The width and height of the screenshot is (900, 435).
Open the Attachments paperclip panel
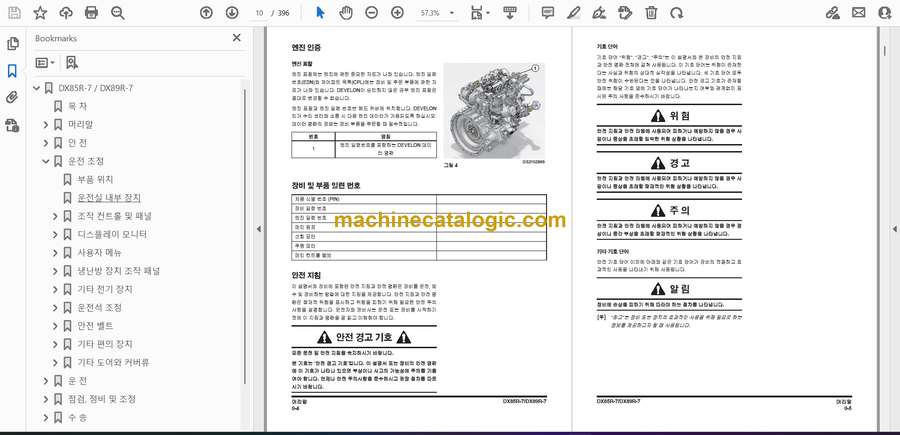point(13,97)
